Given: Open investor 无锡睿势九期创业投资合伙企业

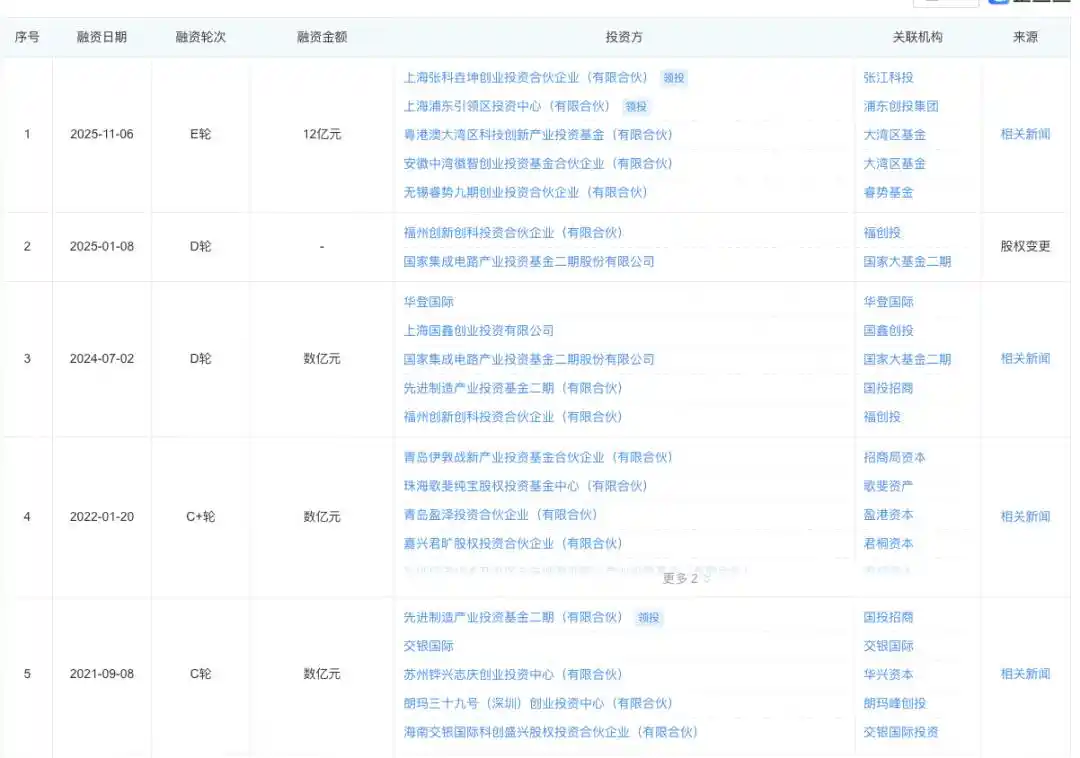Looking at the screenshot, I should tap(526, 193).
